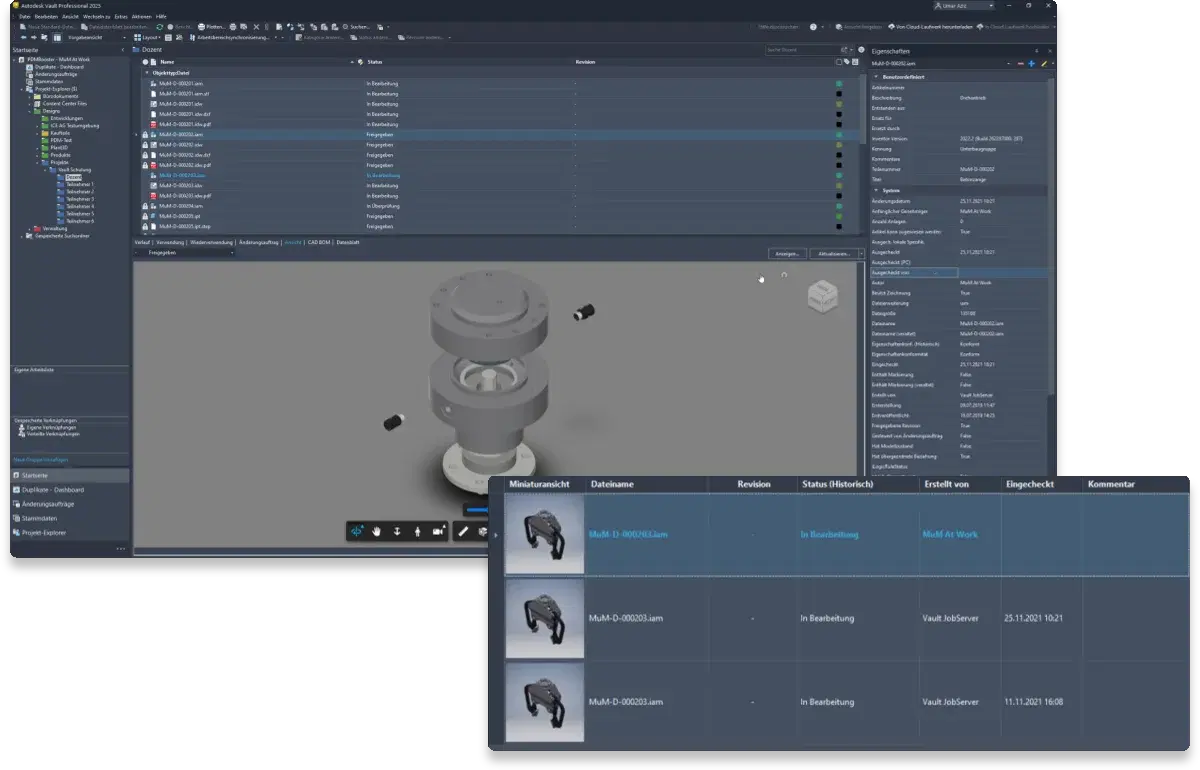The image size is (1200, 770).
Task: Switch to the Verlauf tab
Action: [142, 242]
